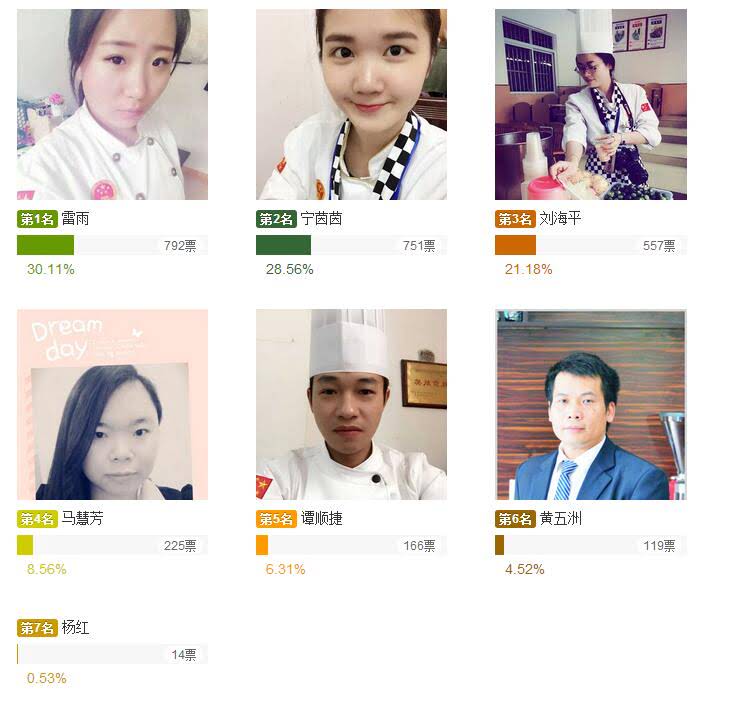Open 雷雨's candidate photo
The width and height of the screenshot is (752, 707).
click(x=112, y=104)
